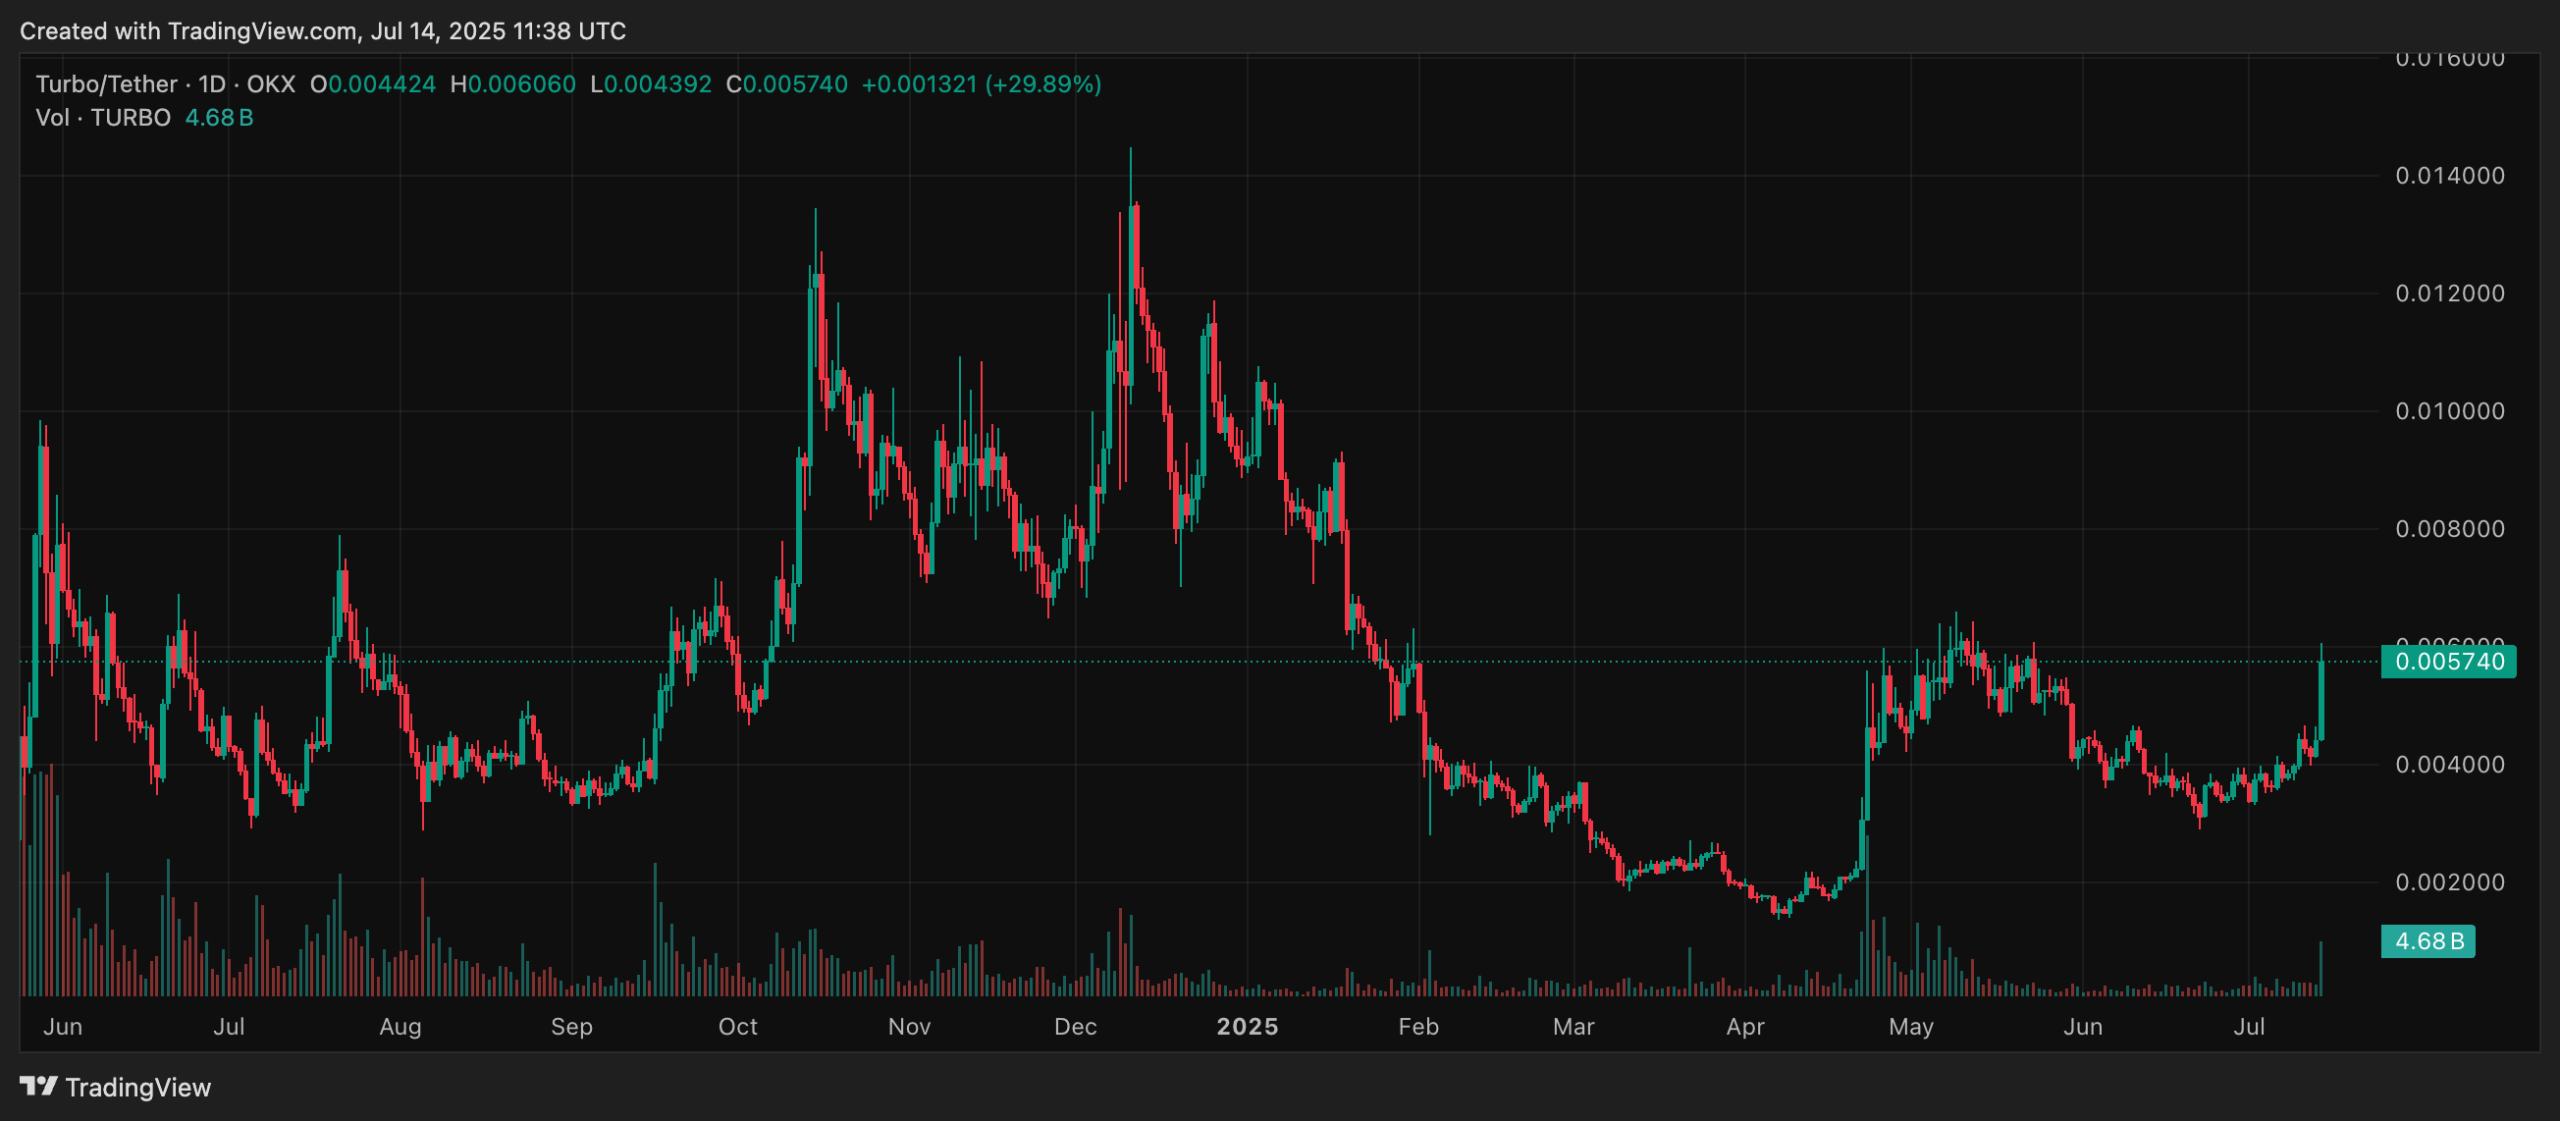
Task: Select the Feb label on time axis
Action: (x=1418, y=1027)
